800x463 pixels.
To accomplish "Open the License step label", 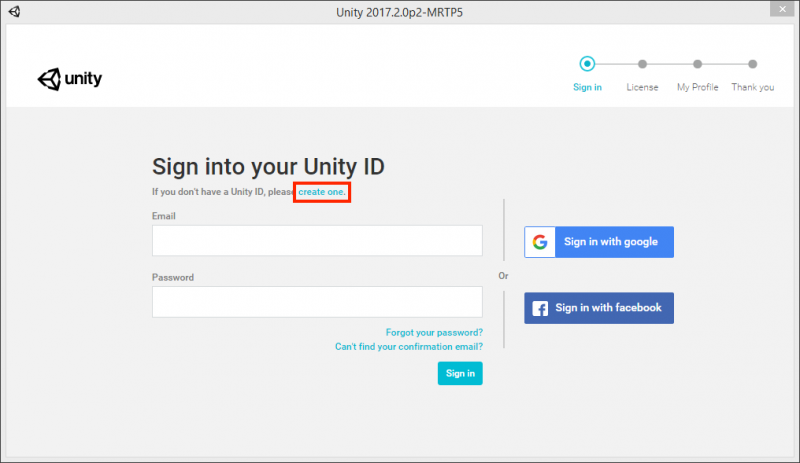I will click(642, 87).
